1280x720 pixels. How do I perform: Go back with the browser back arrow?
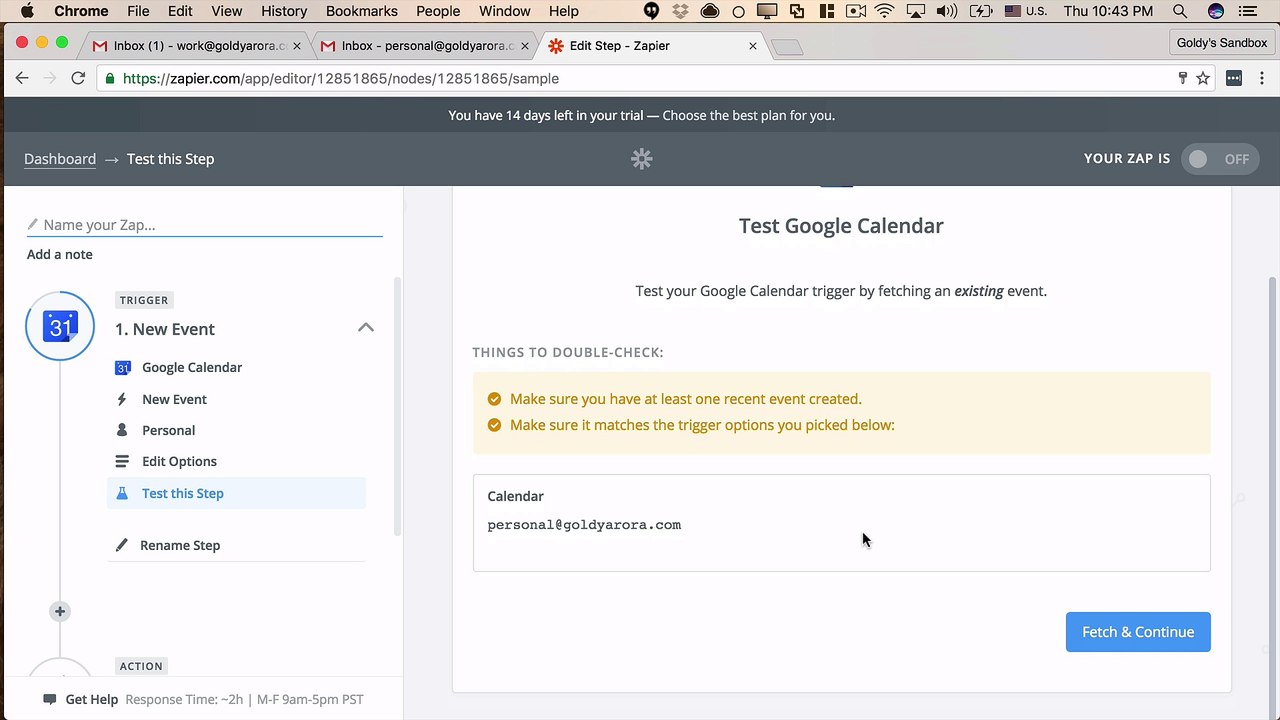[22, 78]
